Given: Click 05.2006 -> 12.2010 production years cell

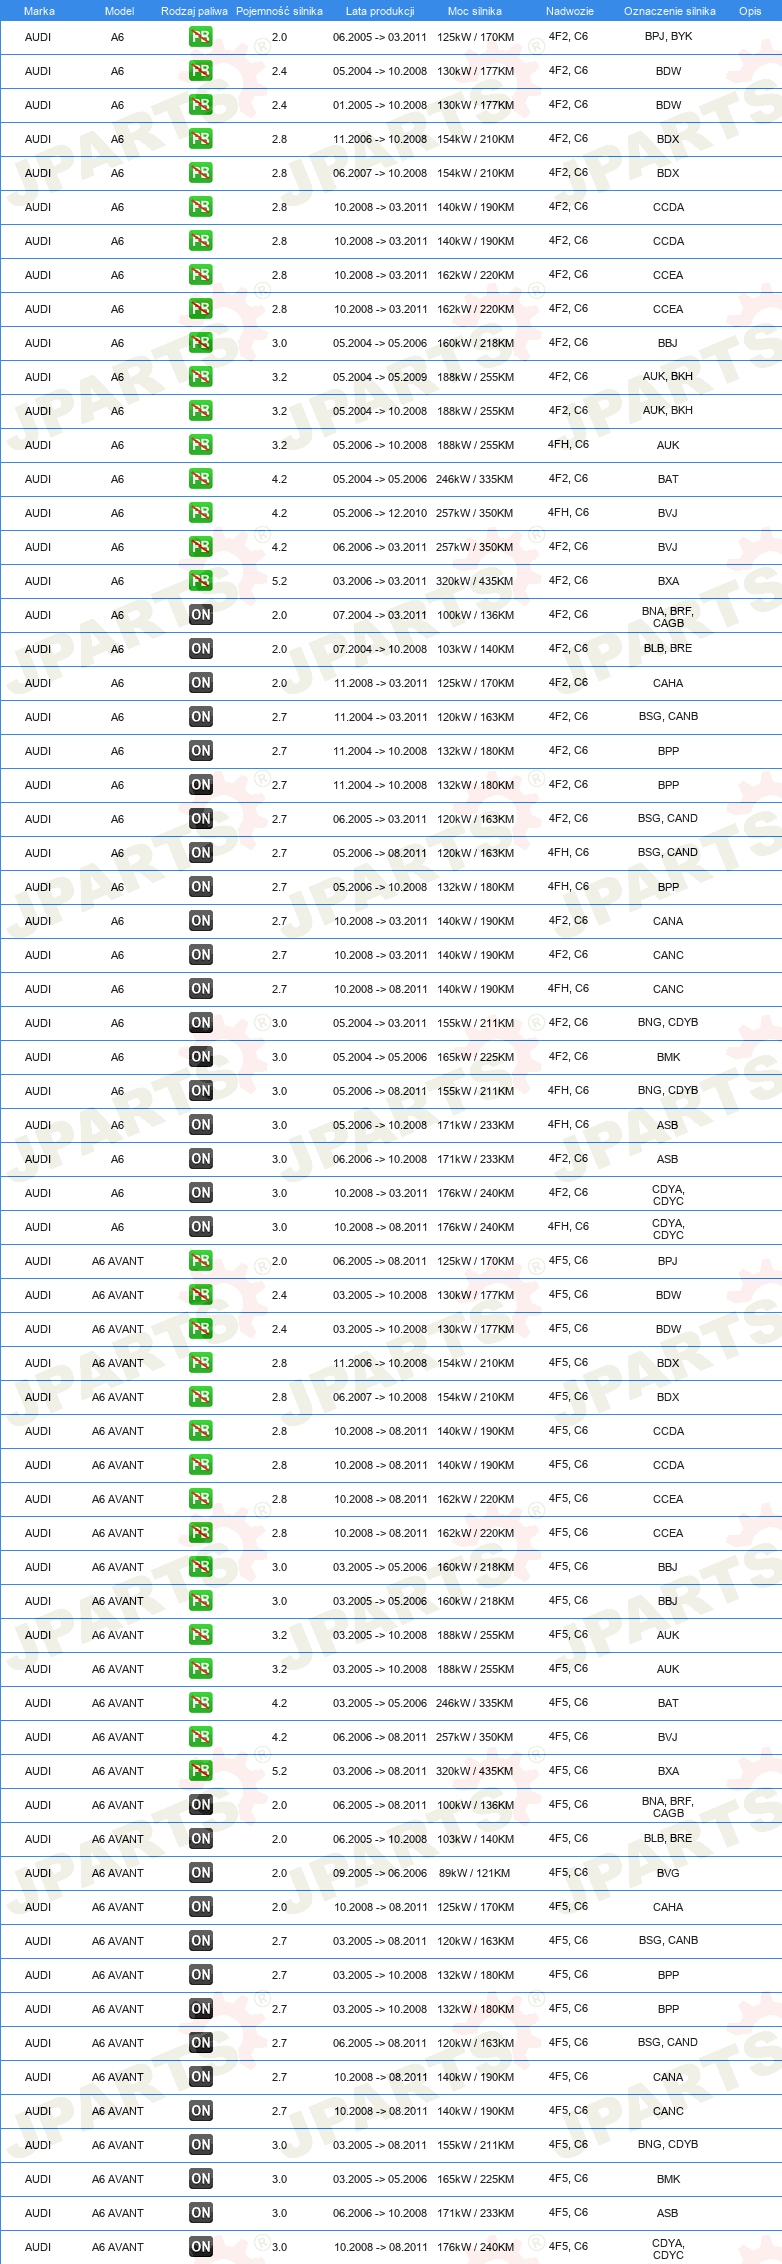Looking at the screenshot, I should (x=380, y=513).
